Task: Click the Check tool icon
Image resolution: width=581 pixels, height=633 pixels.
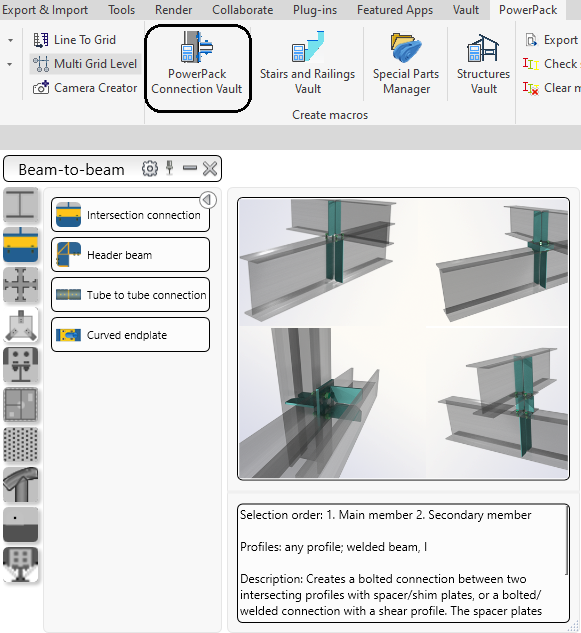Action: pyautogui.click(x=531, y=64)
